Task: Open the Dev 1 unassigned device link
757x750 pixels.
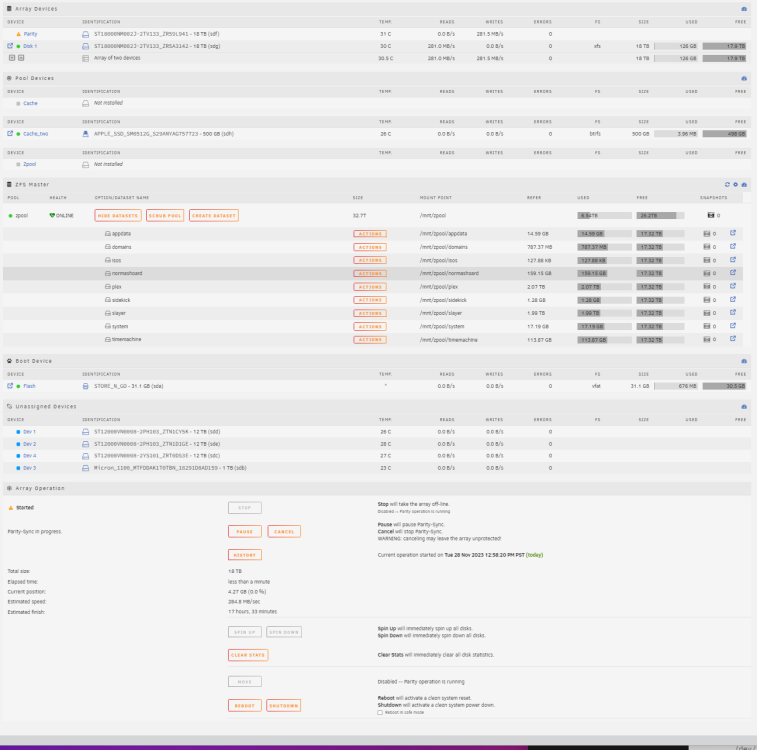Action: (29, 432)
